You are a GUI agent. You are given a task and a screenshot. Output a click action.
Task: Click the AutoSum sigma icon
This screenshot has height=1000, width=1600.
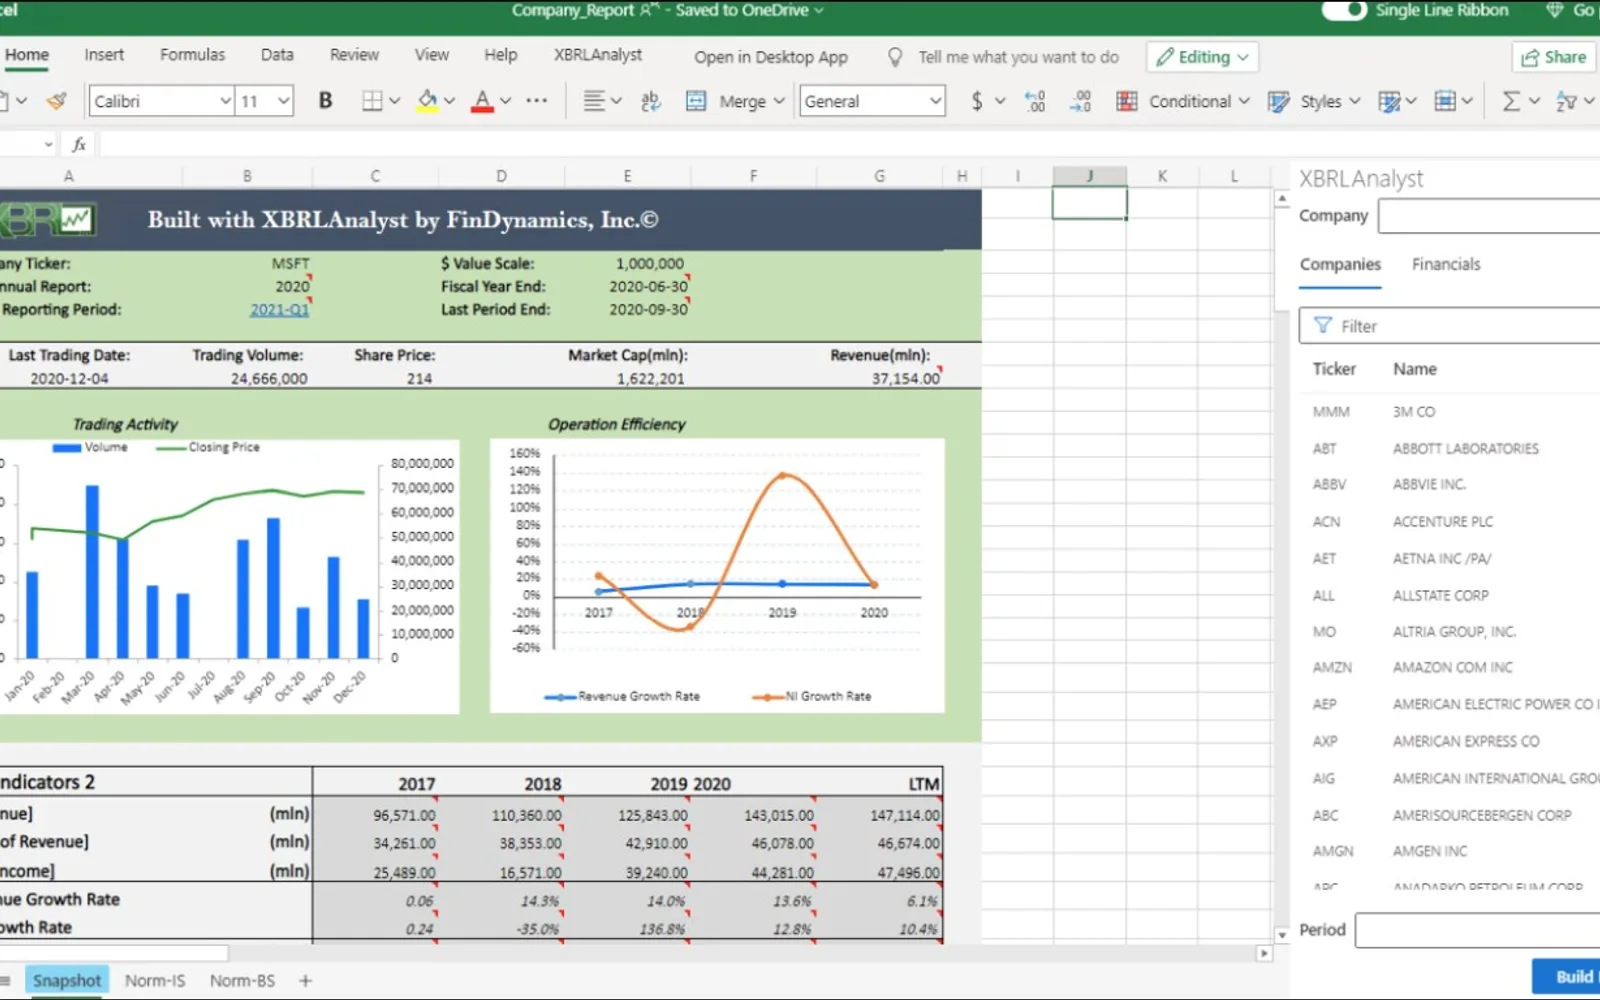click(1511, 101)
